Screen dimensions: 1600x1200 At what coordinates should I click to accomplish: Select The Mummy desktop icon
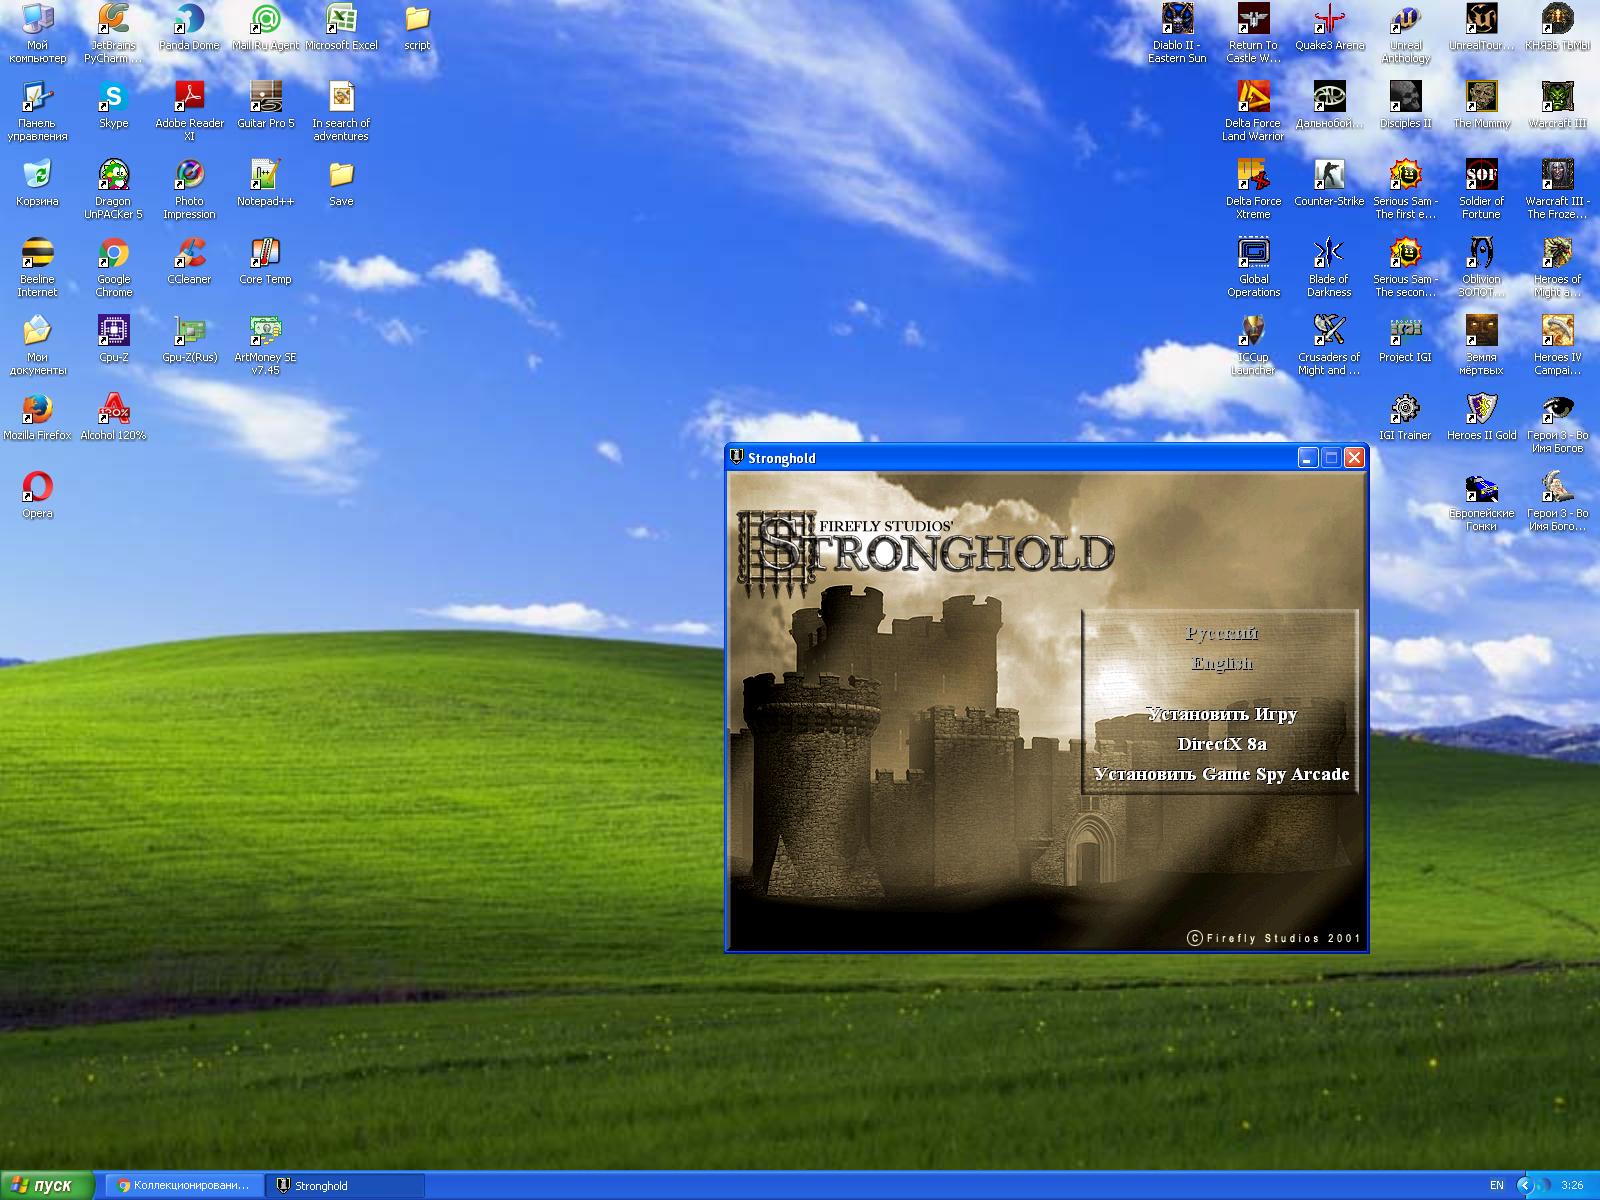point(1481,105)
